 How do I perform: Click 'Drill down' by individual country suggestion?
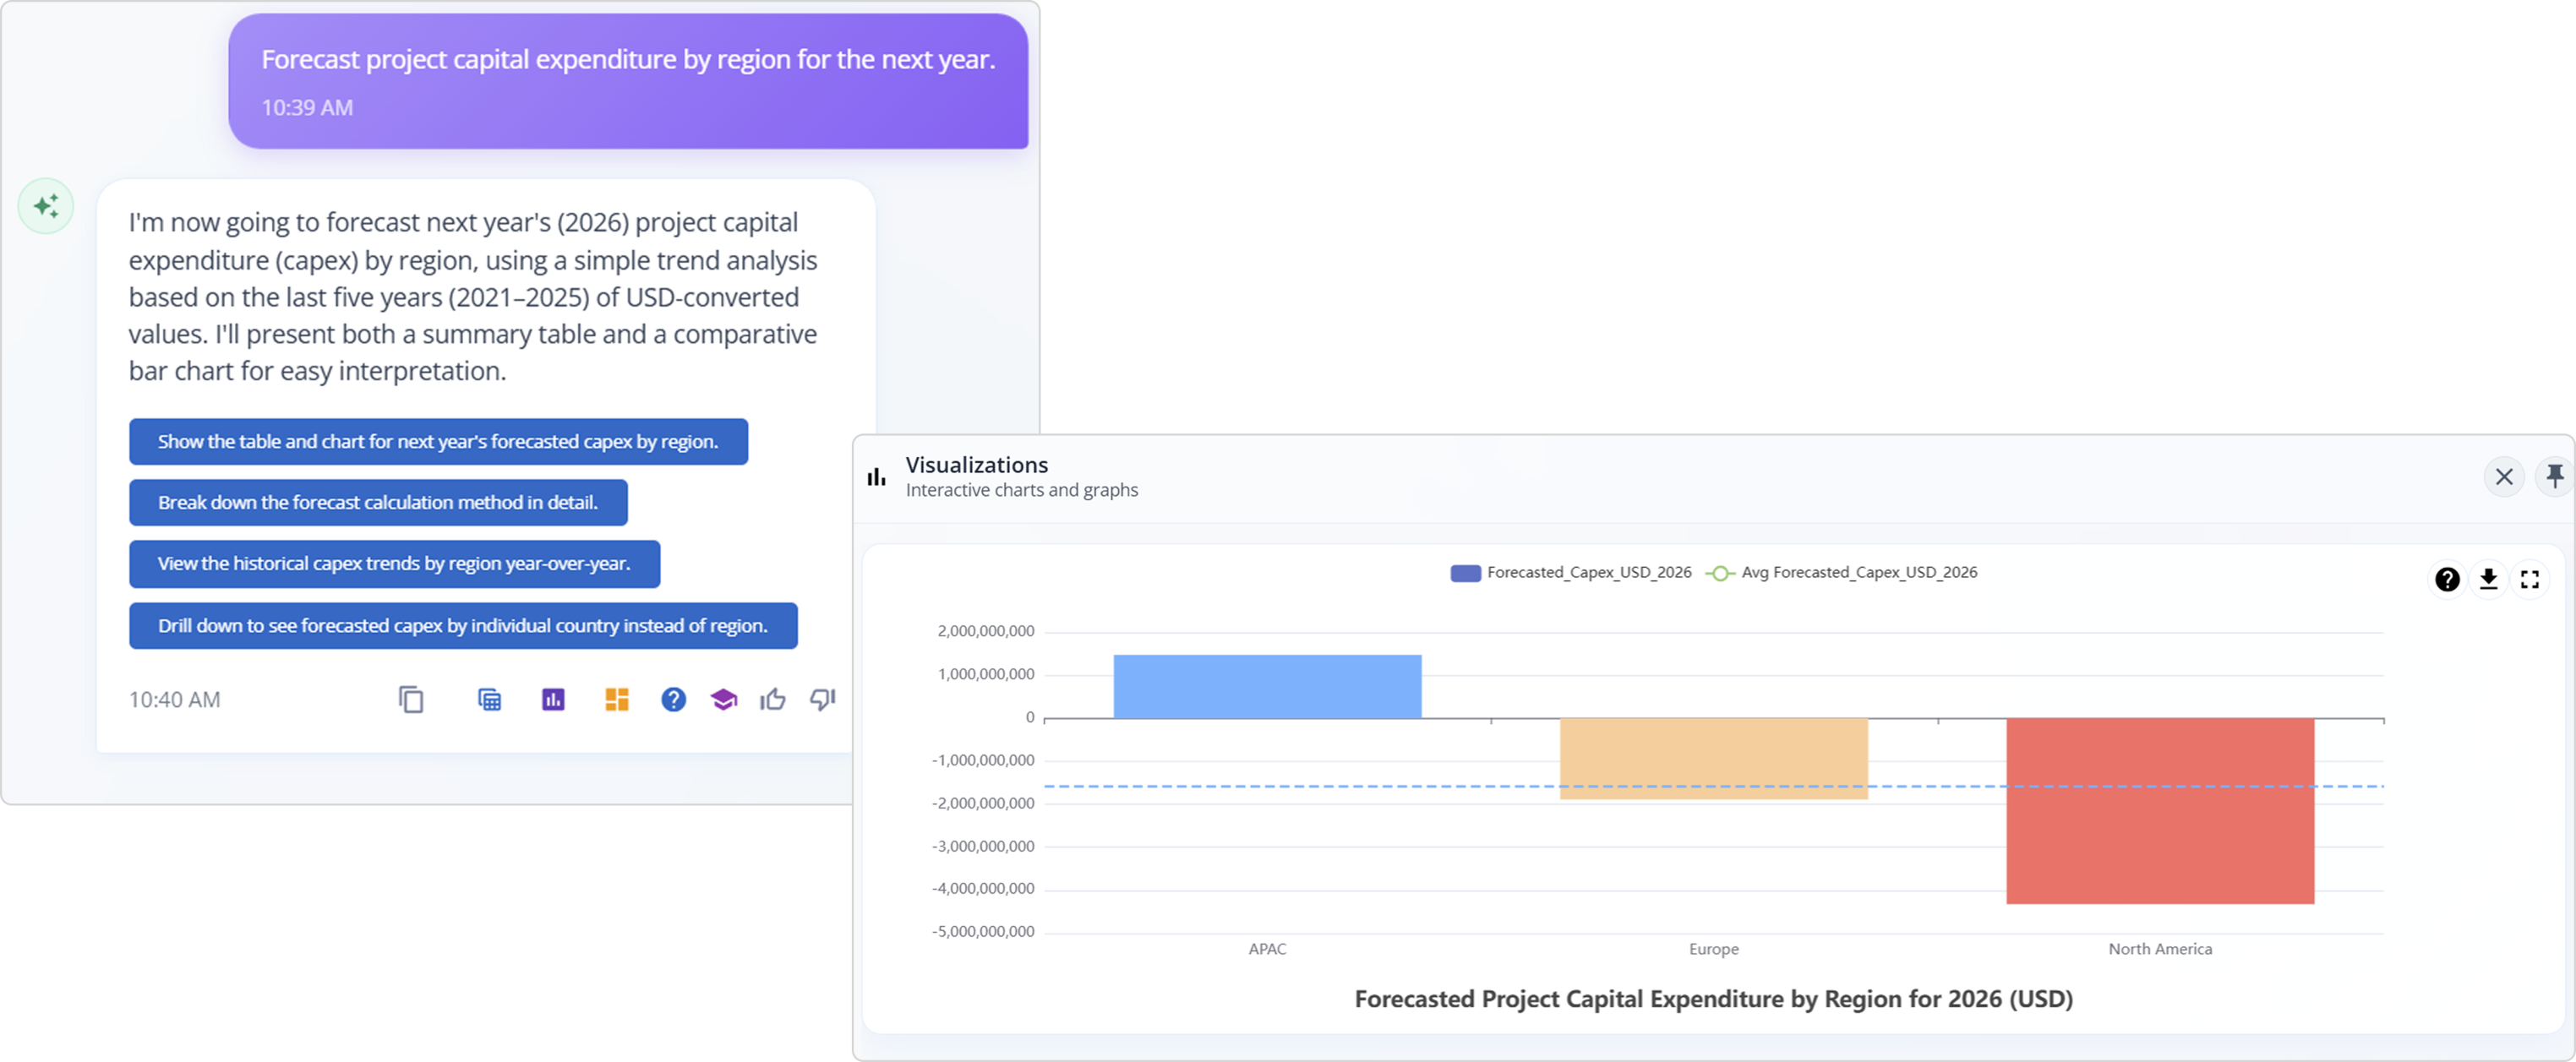tap(463, 626)
